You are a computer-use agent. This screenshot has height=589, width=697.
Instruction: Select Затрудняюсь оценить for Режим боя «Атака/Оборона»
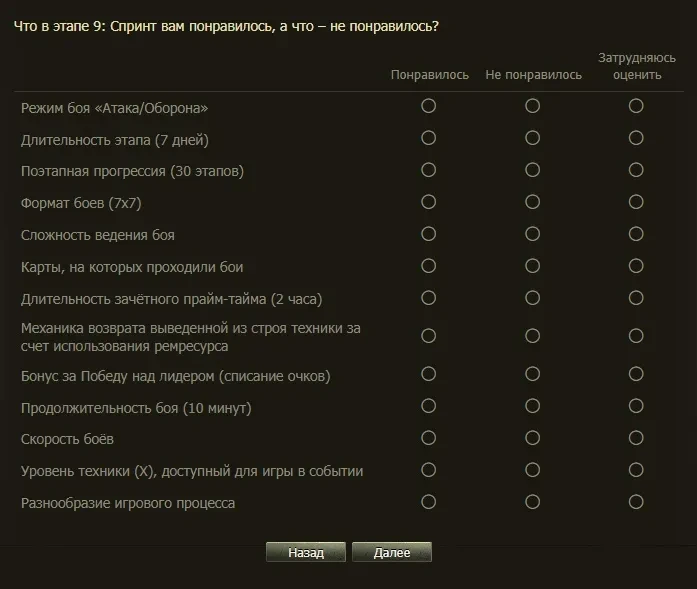636,106
